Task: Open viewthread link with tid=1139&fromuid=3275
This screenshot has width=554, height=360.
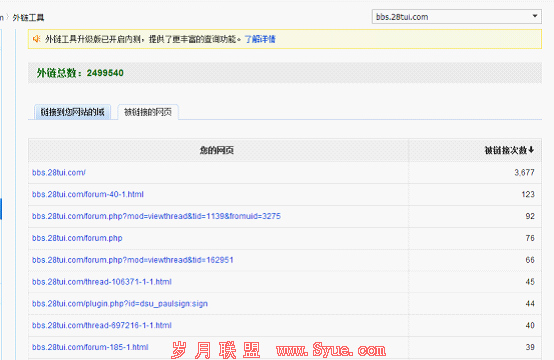Action: (156, 216)
